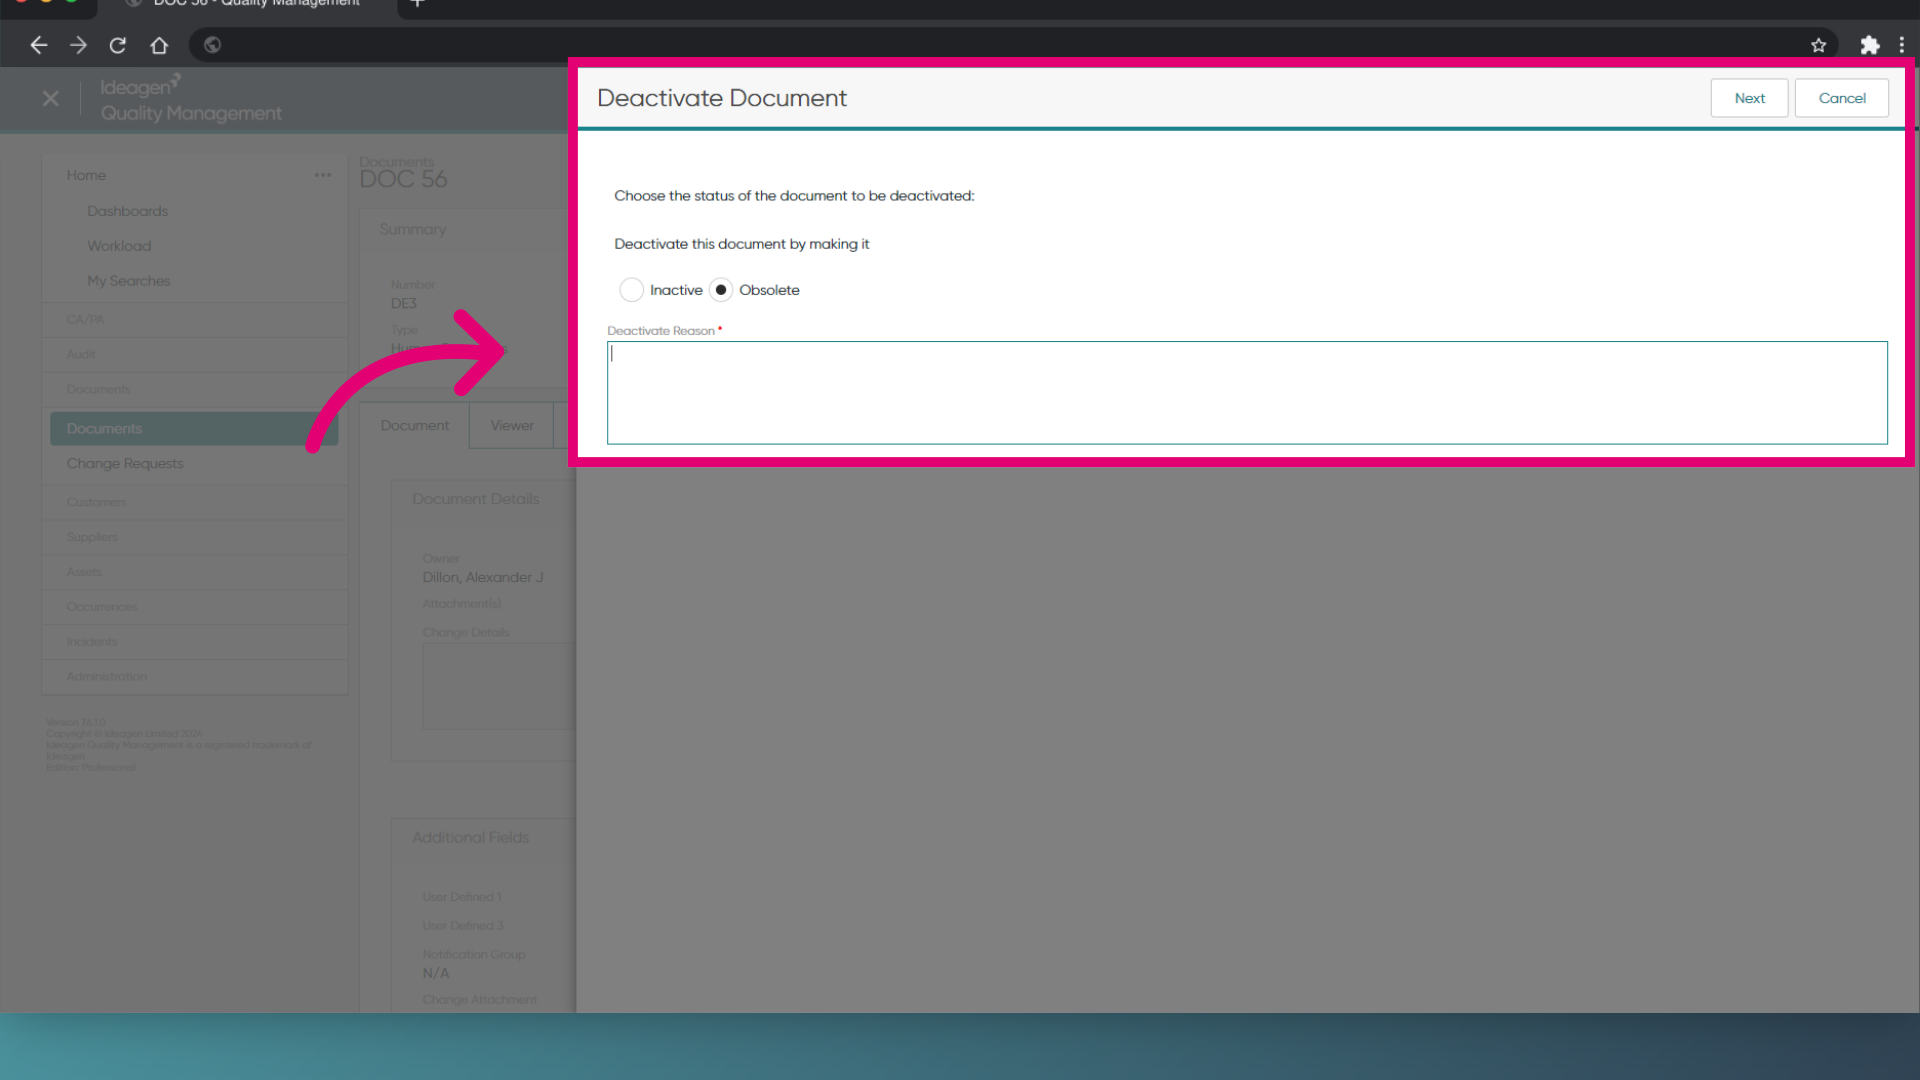Click the owner name Dillon, Alexander J
Viewport: 1920px width, 1080px height.
483,577
